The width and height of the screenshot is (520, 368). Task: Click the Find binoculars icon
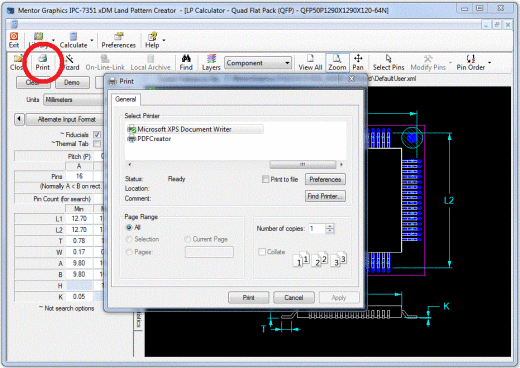(x=186, y=62)
